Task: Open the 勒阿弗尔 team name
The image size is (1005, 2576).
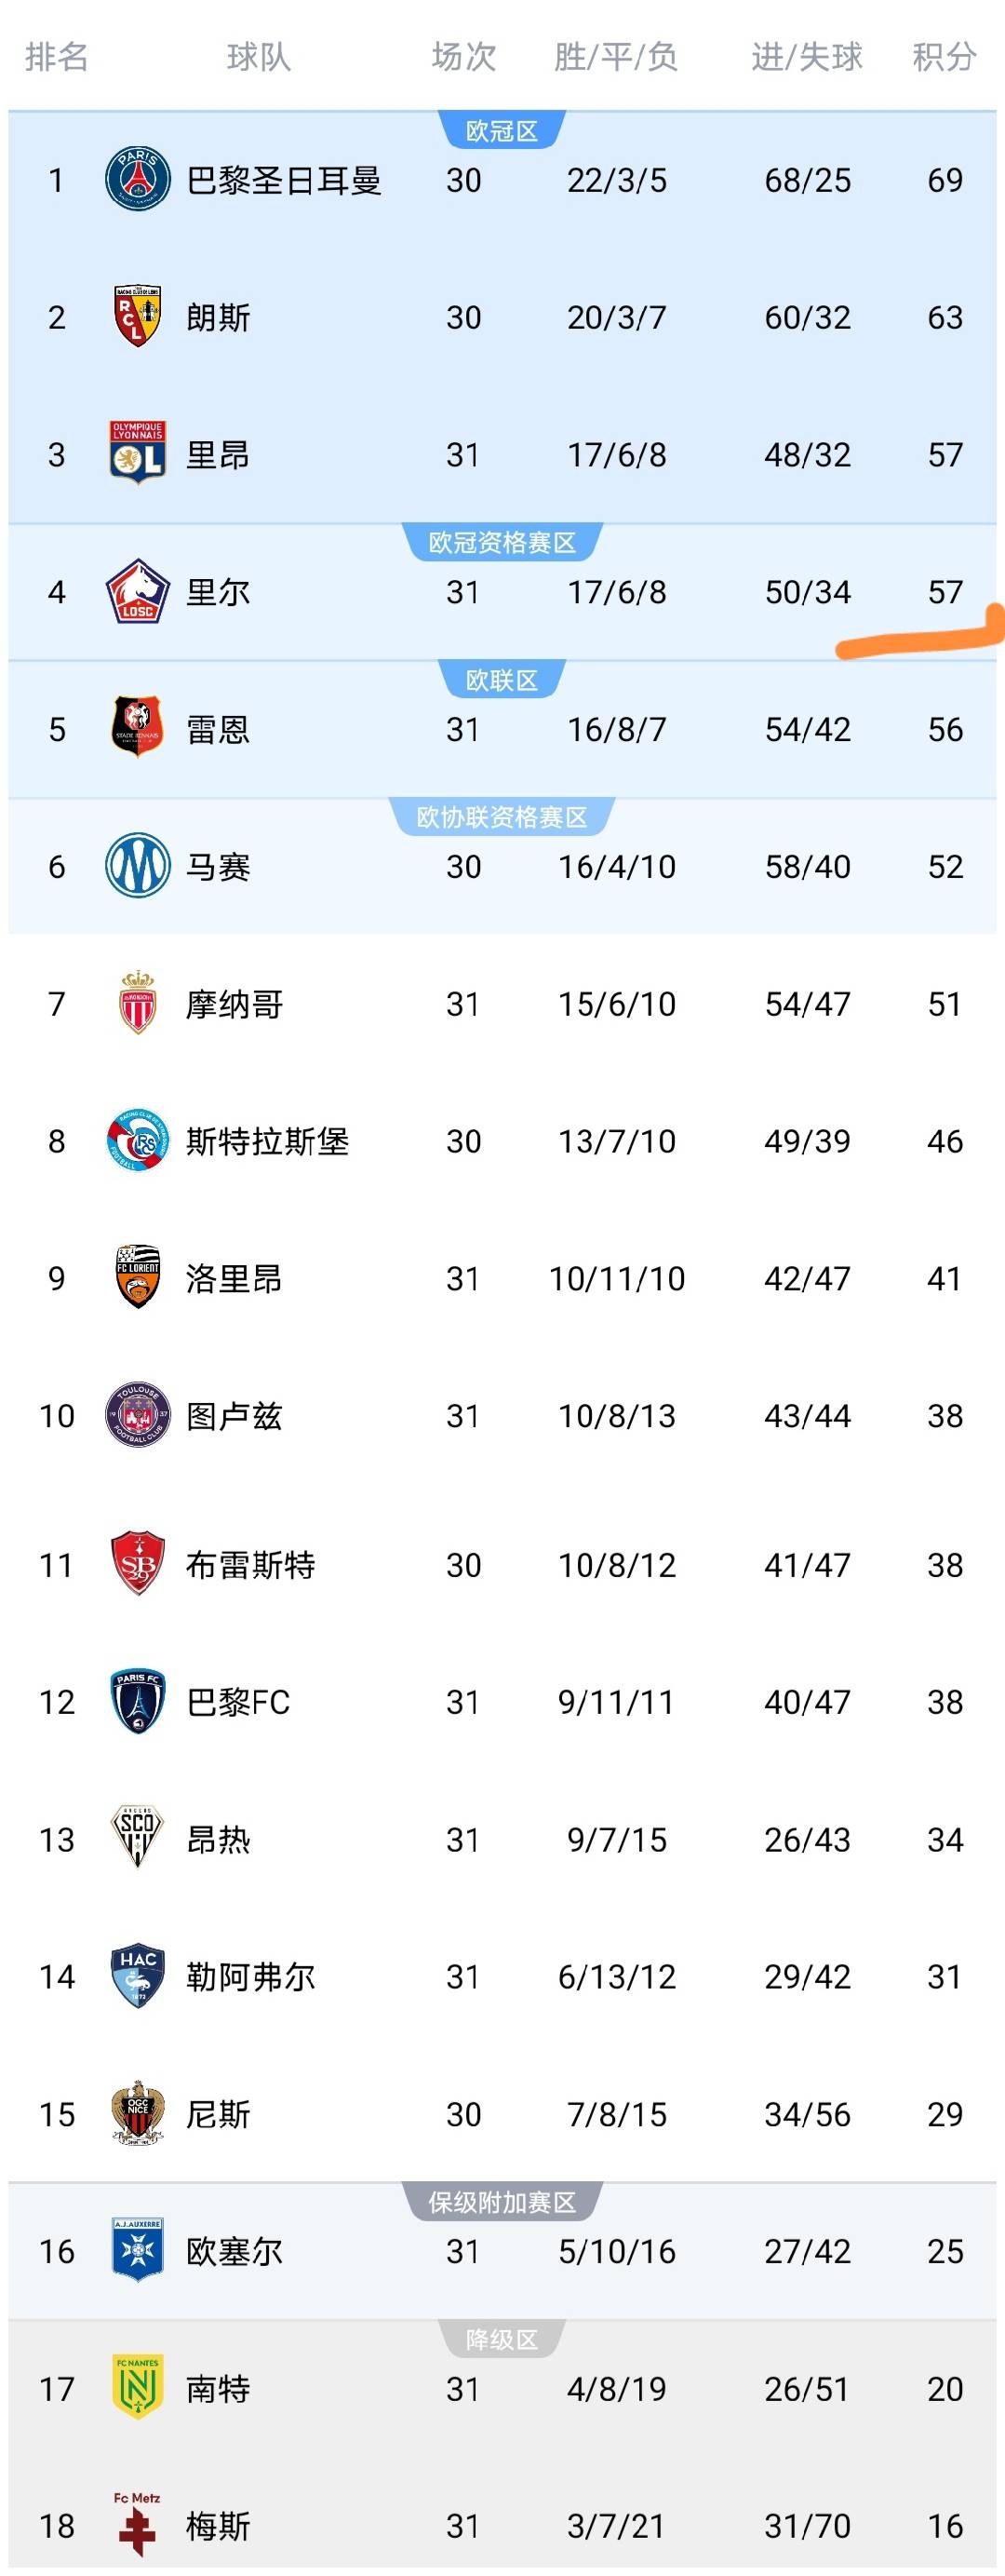Action: 250,1977
